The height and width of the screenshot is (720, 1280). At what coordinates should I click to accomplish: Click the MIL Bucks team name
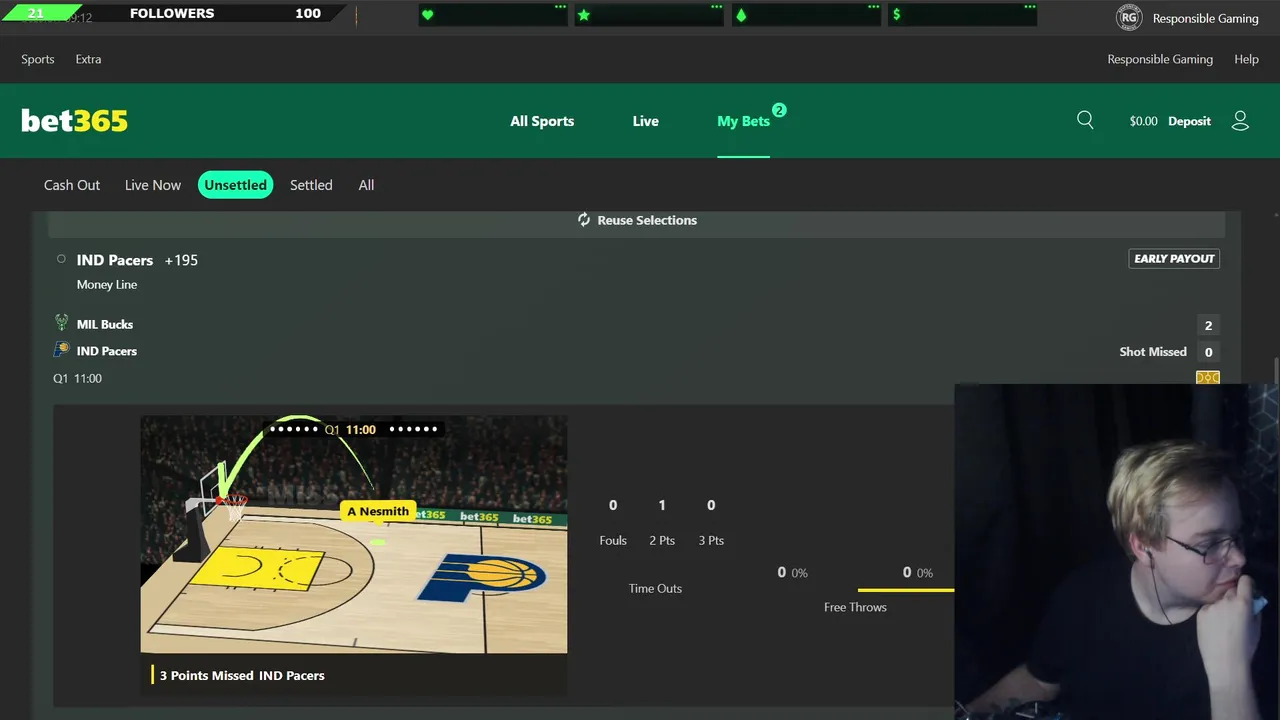[105, 324]
